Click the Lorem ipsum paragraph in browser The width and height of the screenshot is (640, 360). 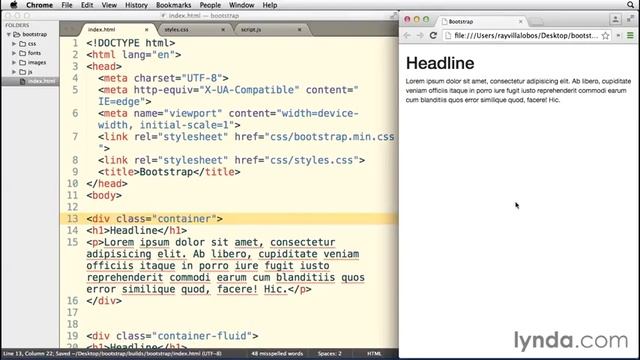pyautogui.click(x=518, y=91)
